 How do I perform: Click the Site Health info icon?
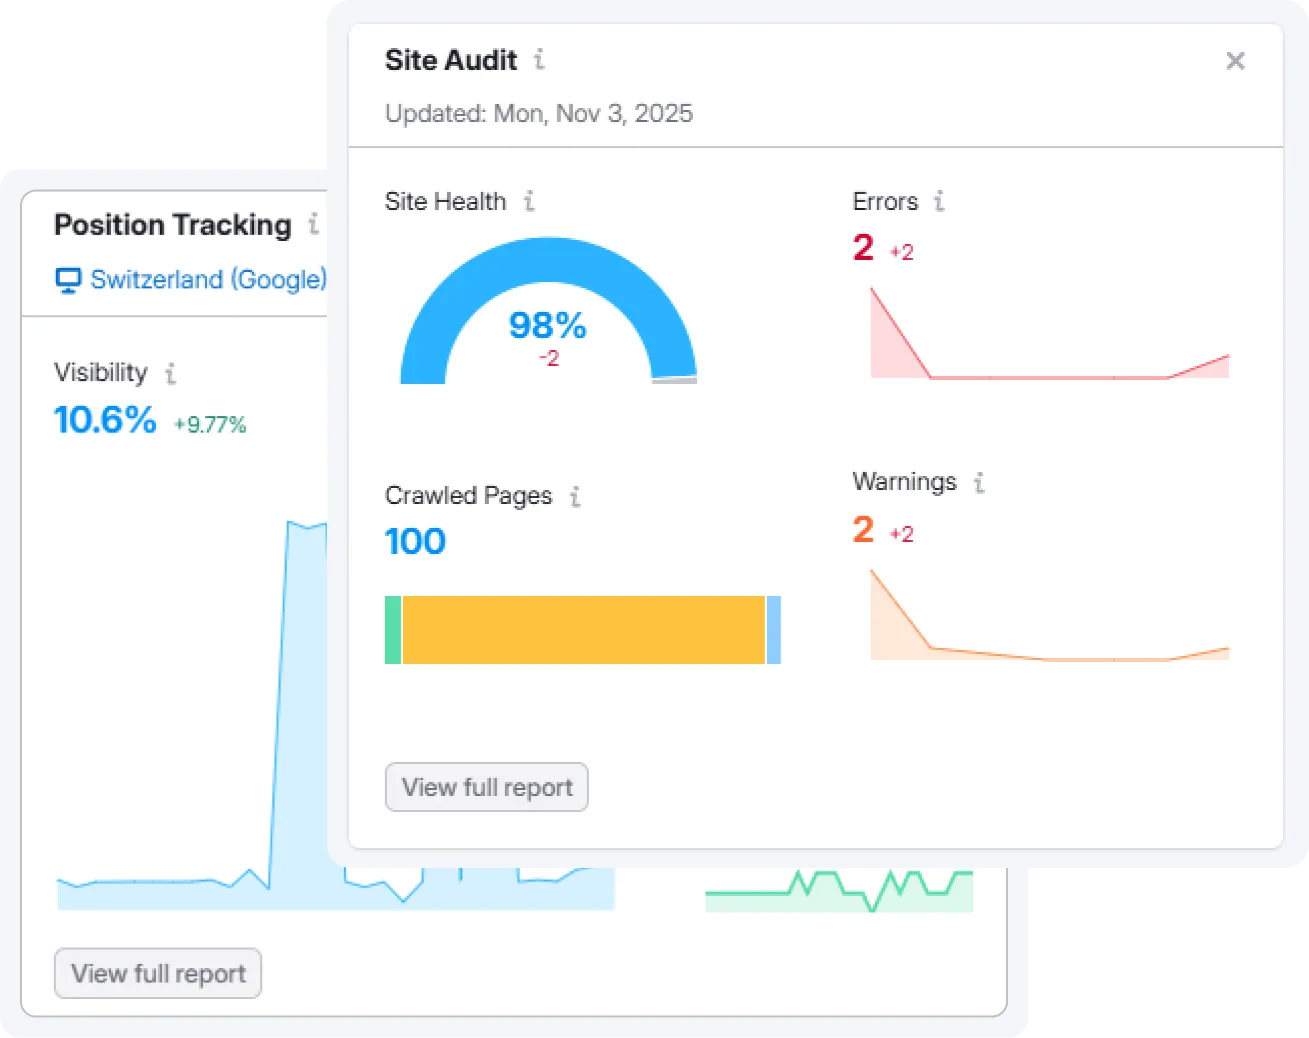click(528, 201)
